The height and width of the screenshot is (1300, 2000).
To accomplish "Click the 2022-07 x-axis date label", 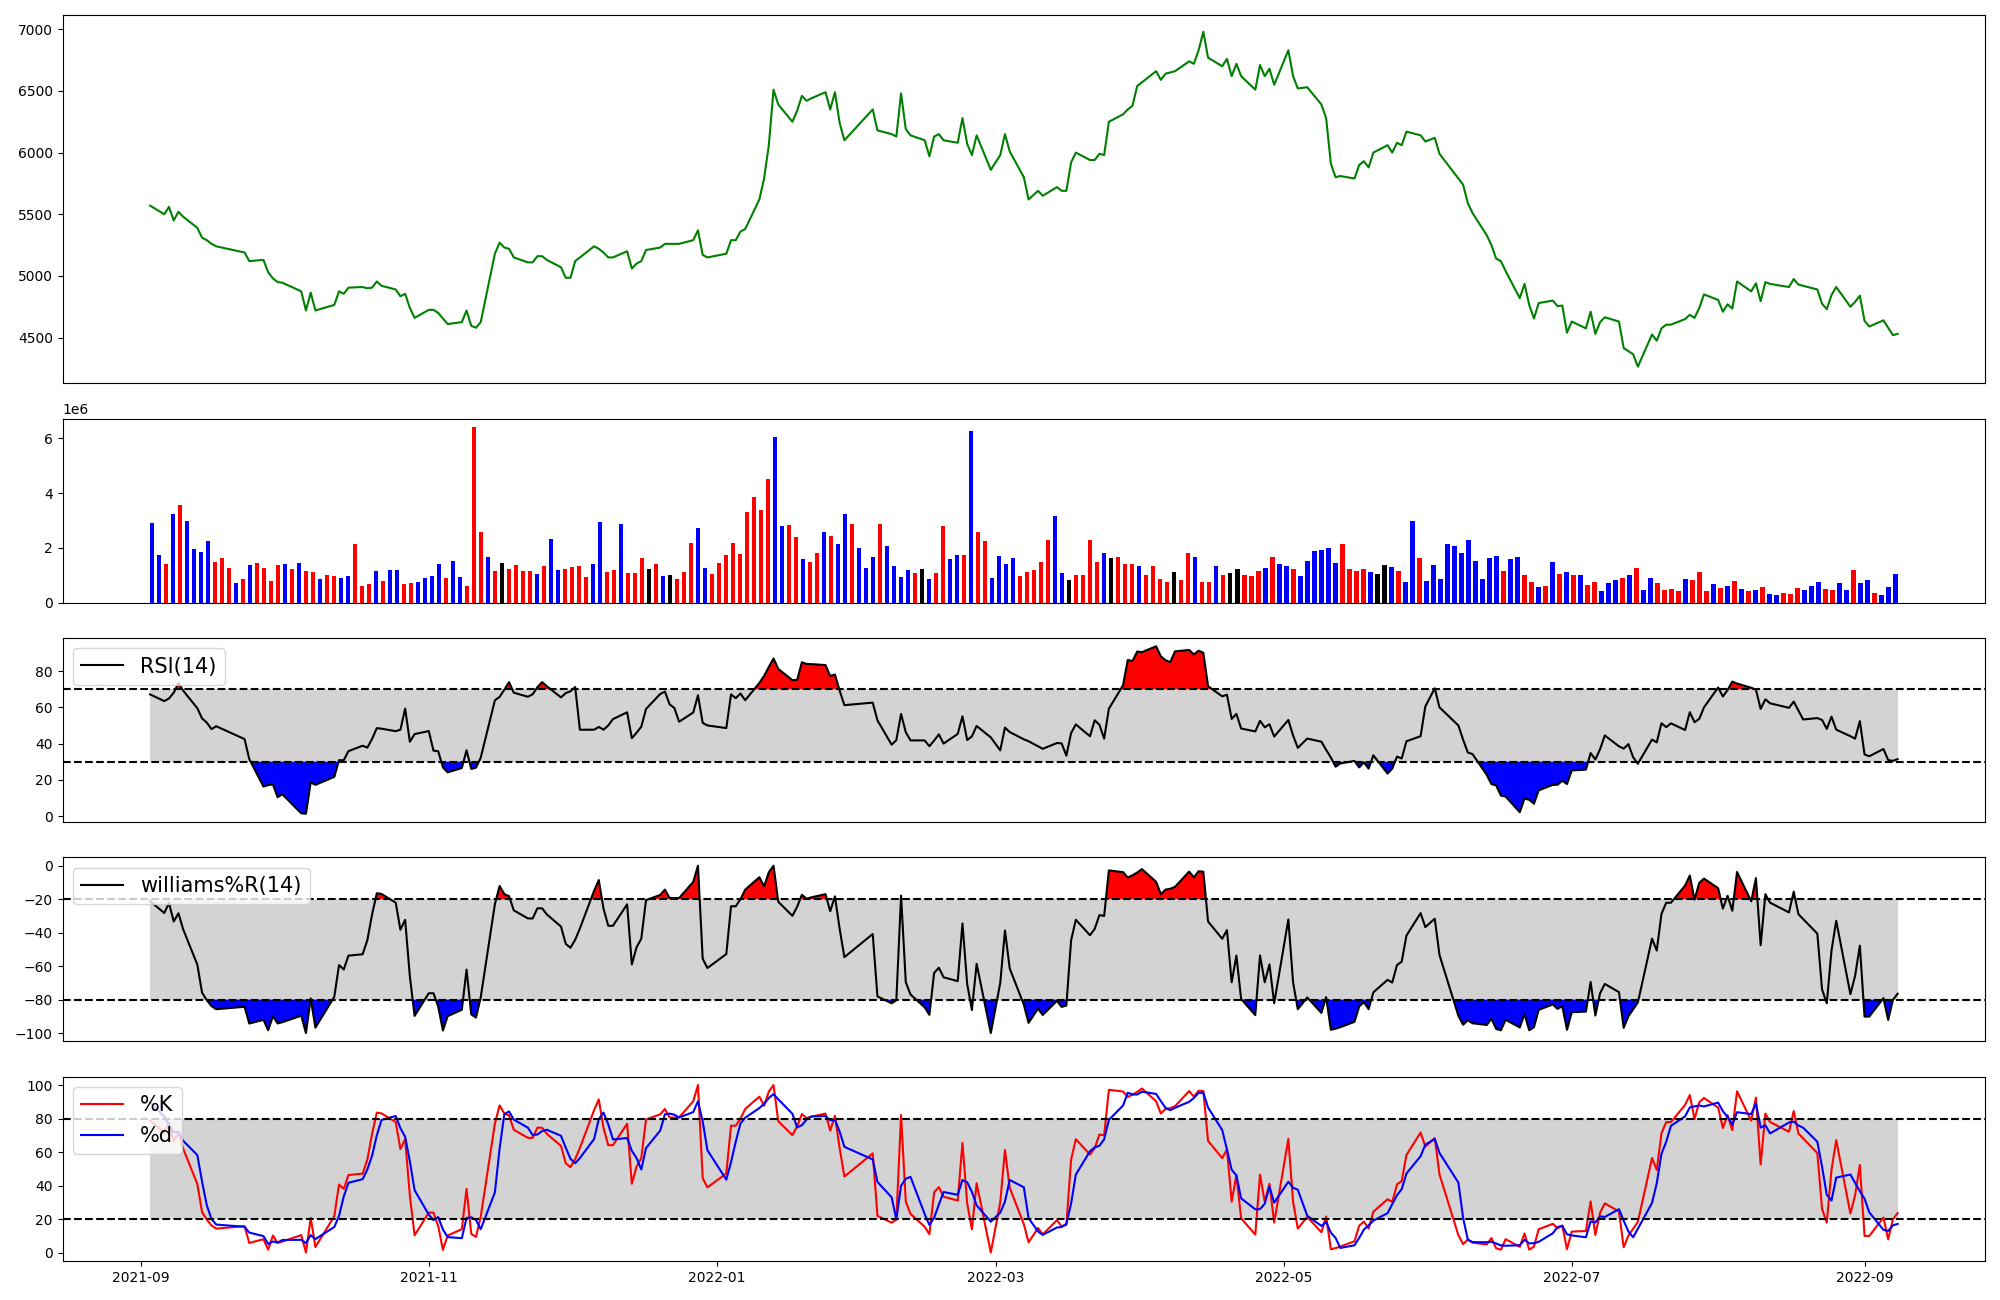I will [1572, 1277].
